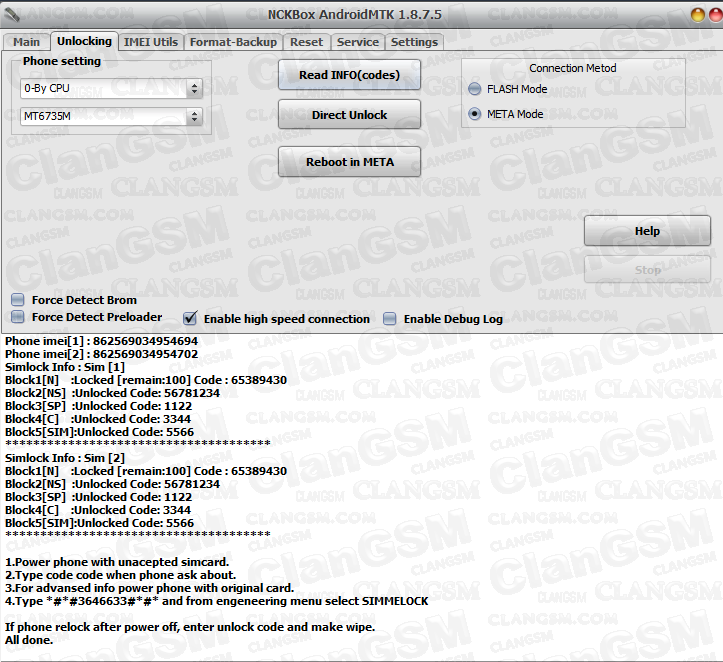
Task: Enable Force Detect Preloader checkbox
Action: point(18,317)
